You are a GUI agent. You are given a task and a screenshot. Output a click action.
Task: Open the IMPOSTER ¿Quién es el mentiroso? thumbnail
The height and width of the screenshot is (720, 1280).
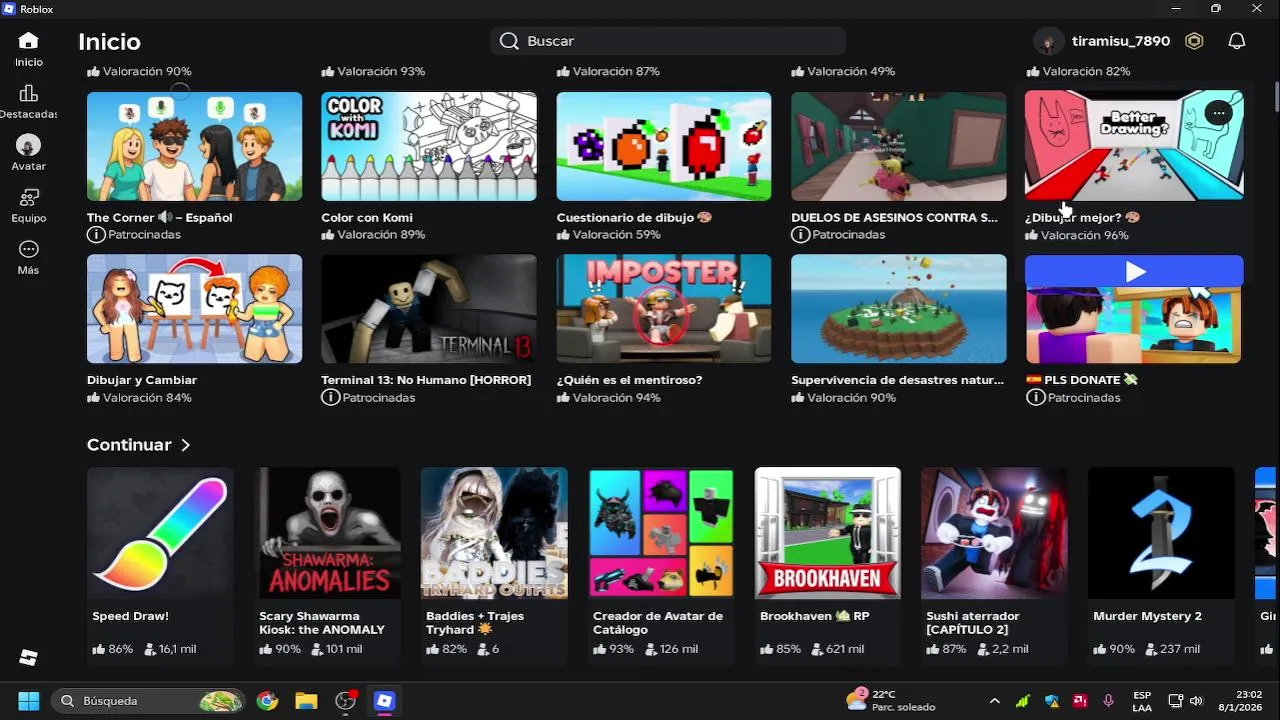[x=664, y=309]
